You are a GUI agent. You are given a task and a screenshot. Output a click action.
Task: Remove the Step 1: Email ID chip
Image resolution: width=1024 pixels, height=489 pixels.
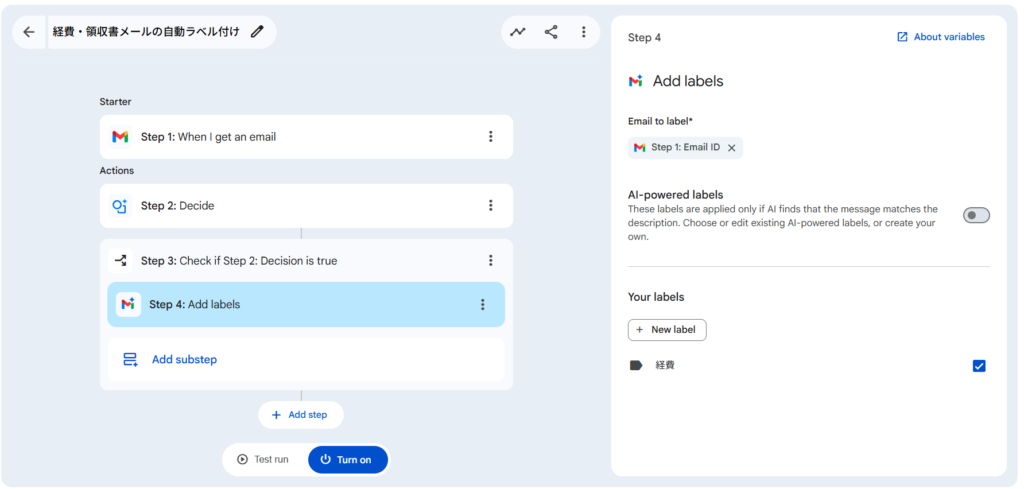(x=731, y=148)
